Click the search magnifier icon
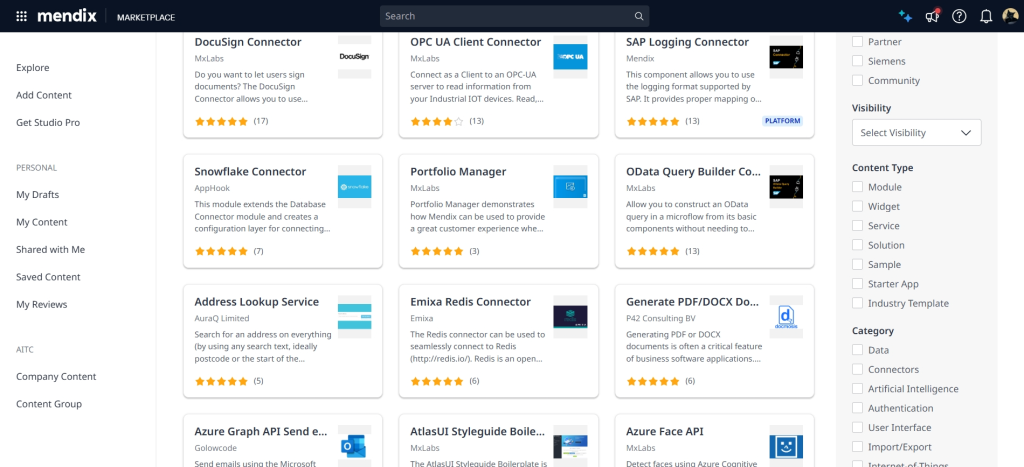Image resolution: width=1024 pixels, height=467 pixels. pyautogui.click(x=639, y=16)
